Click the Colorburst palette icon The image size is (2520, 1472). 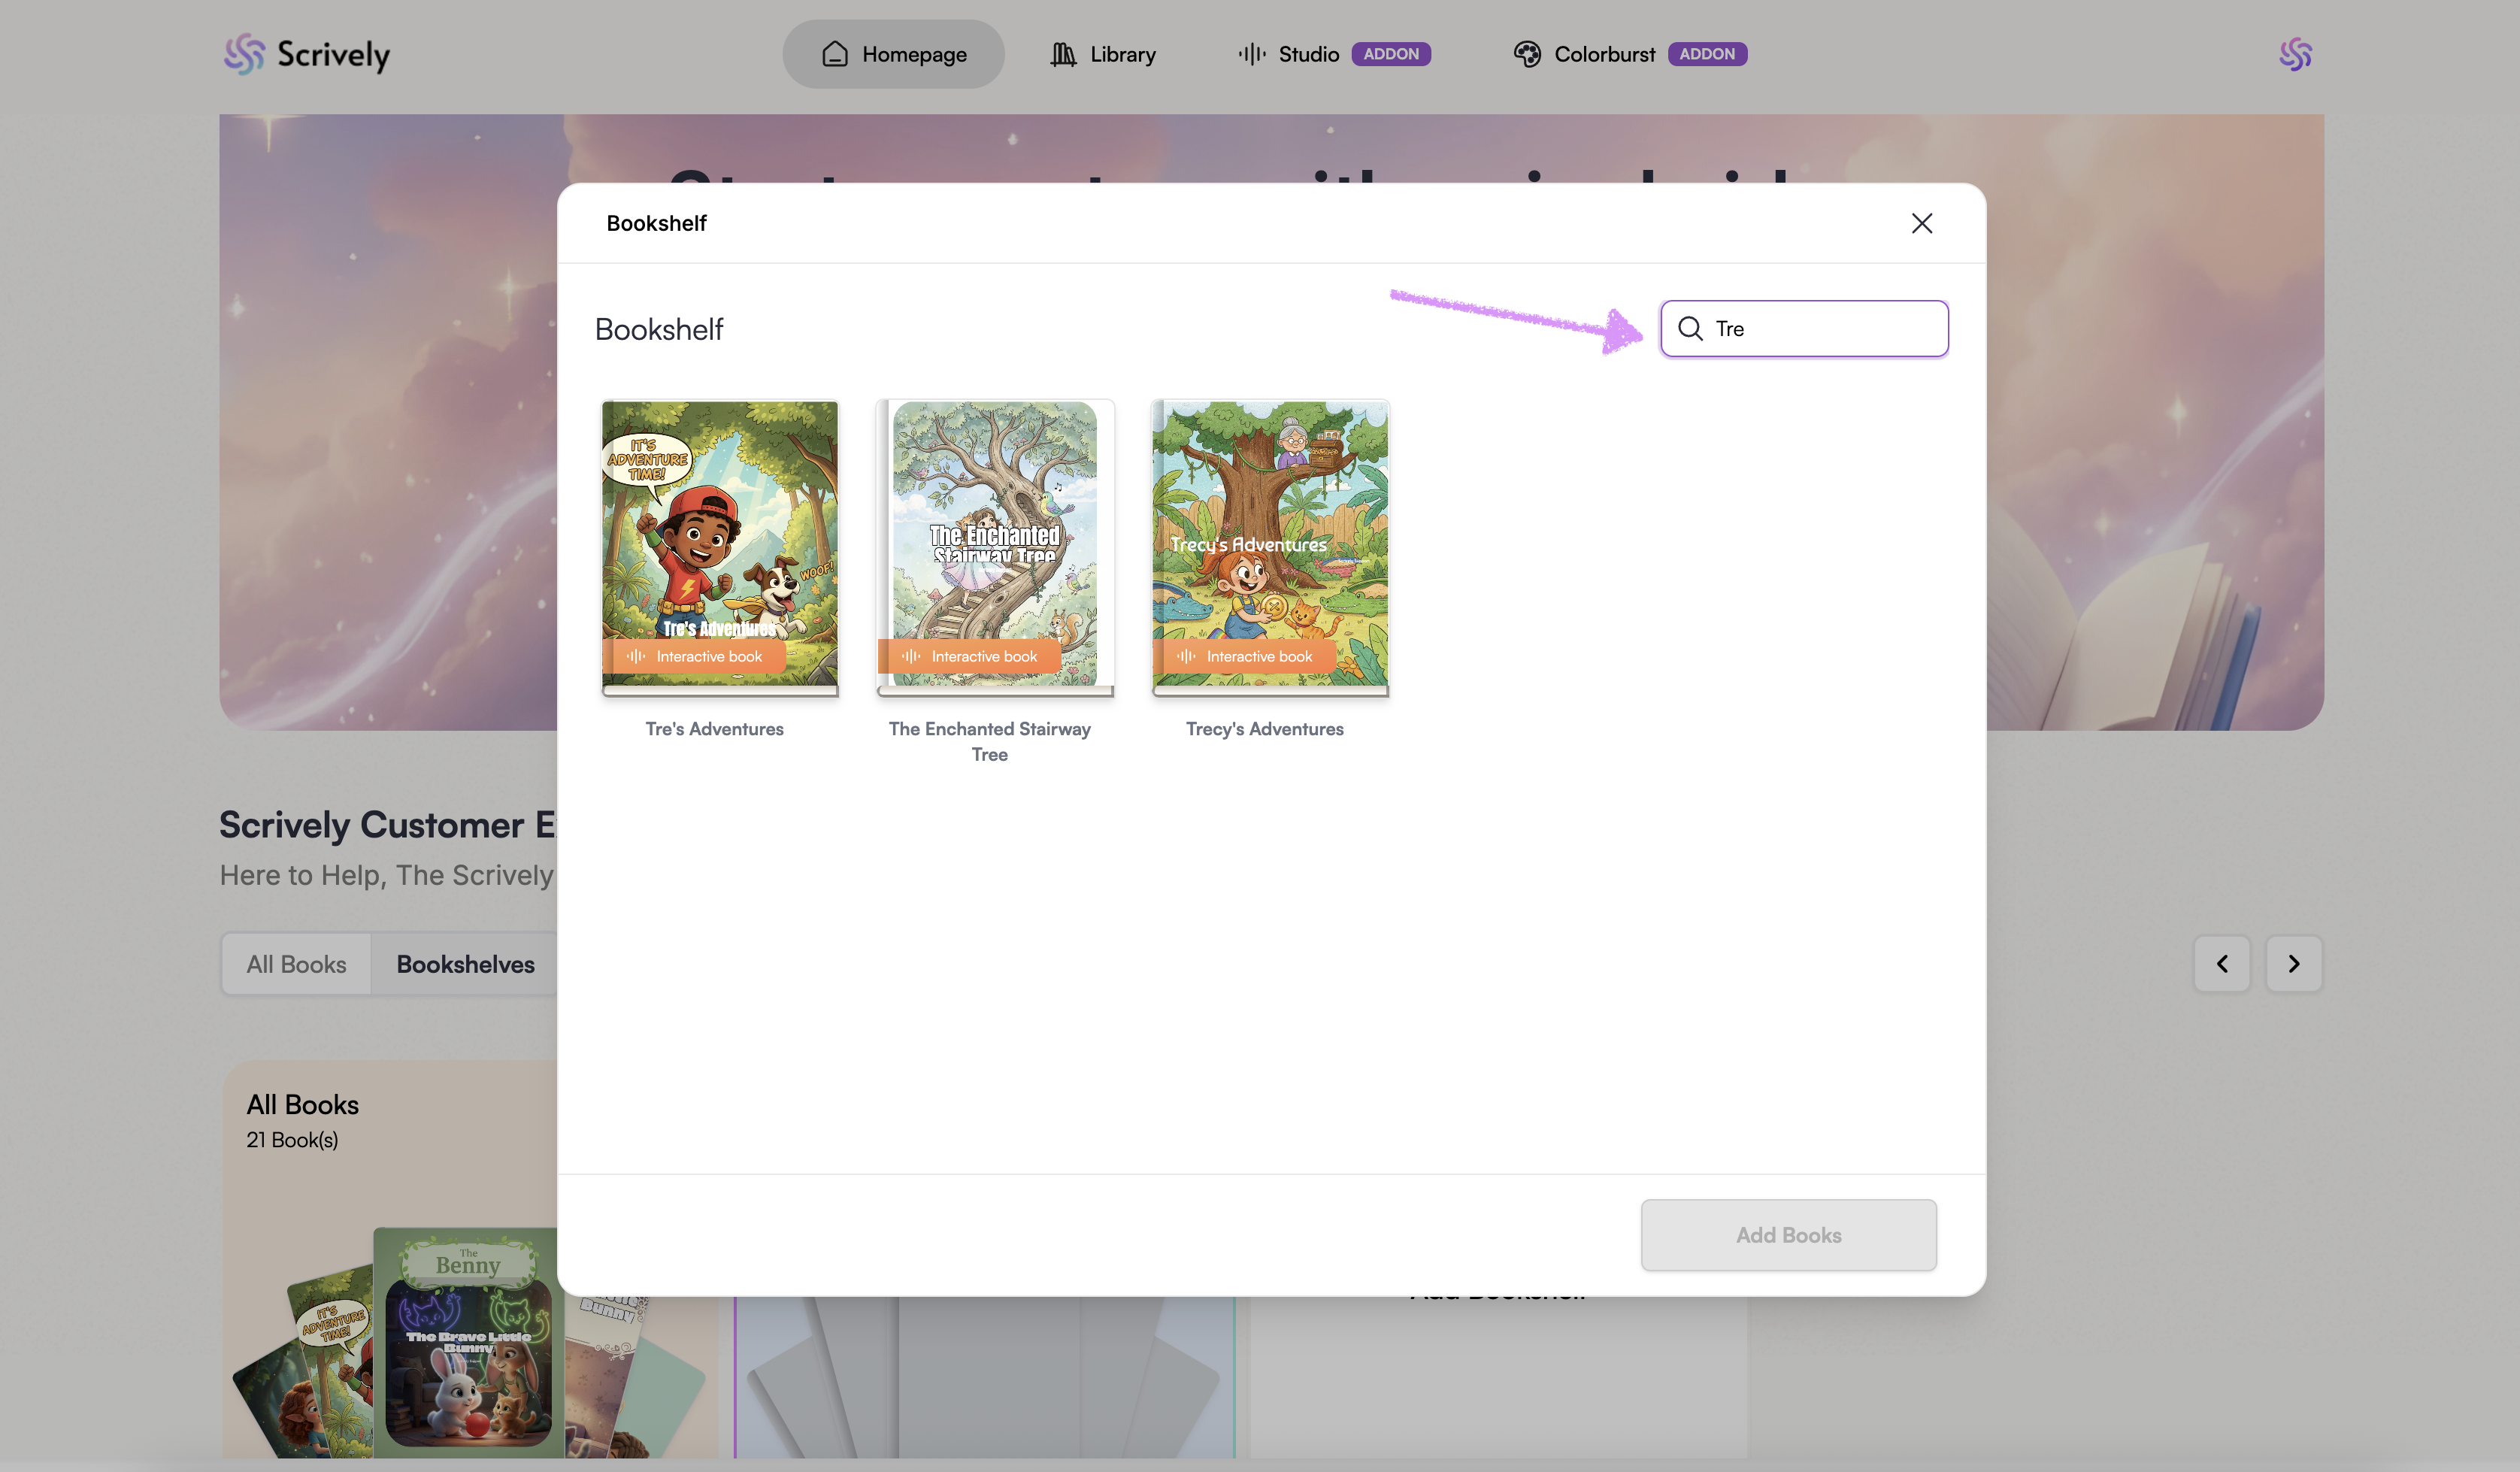coord(1526,54)
